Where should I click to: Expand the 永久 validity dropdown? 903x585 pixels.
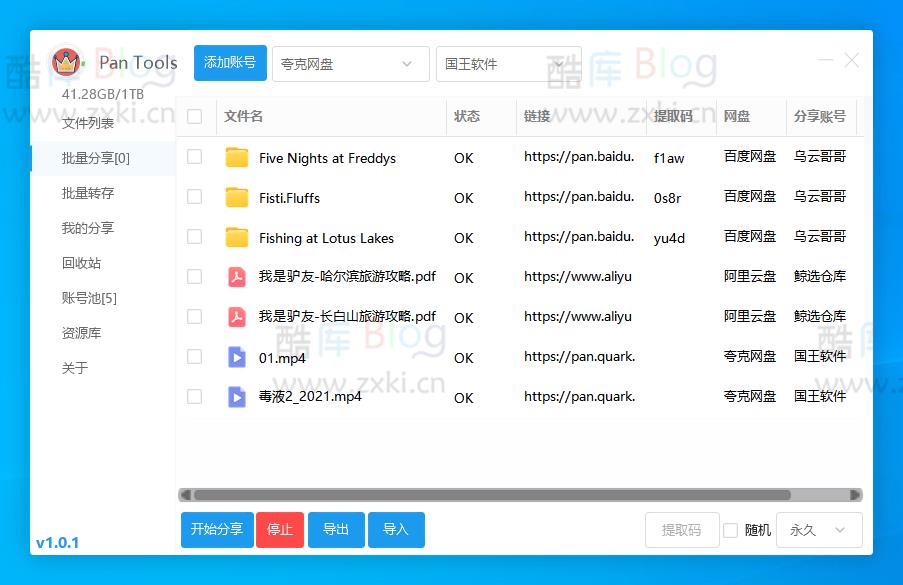click(x=818, y=530)
